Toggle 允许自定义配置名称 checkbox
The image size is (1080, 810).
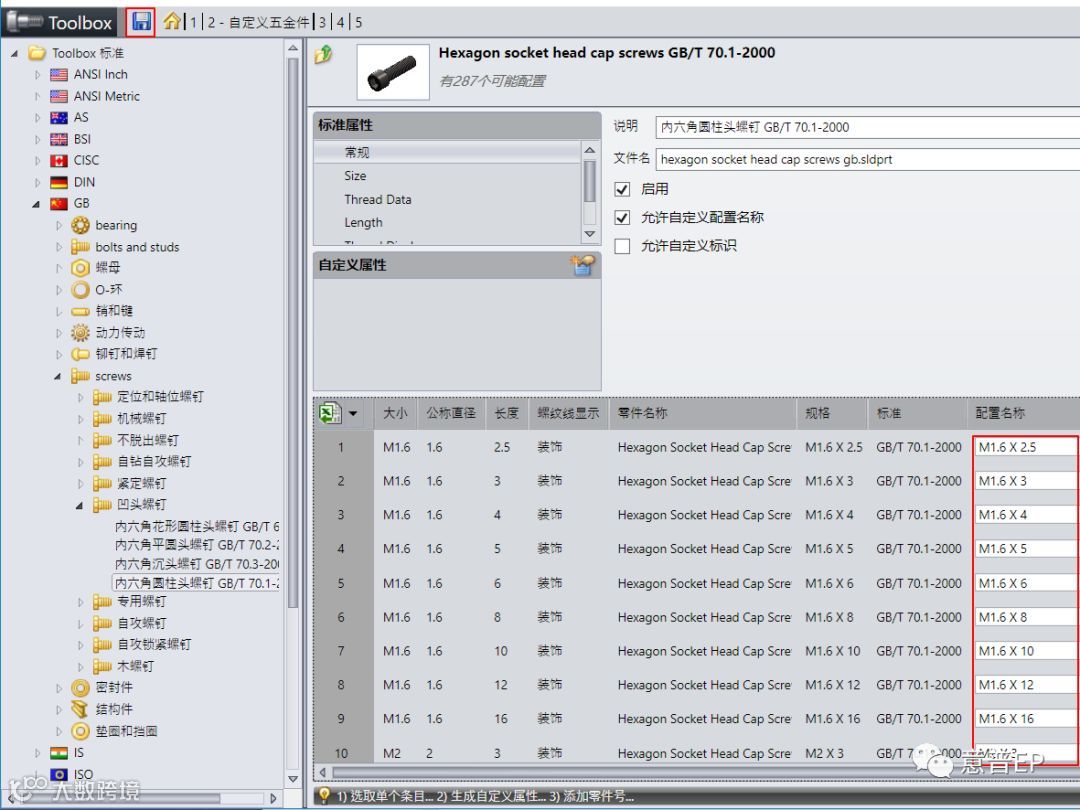click(622, 218)
